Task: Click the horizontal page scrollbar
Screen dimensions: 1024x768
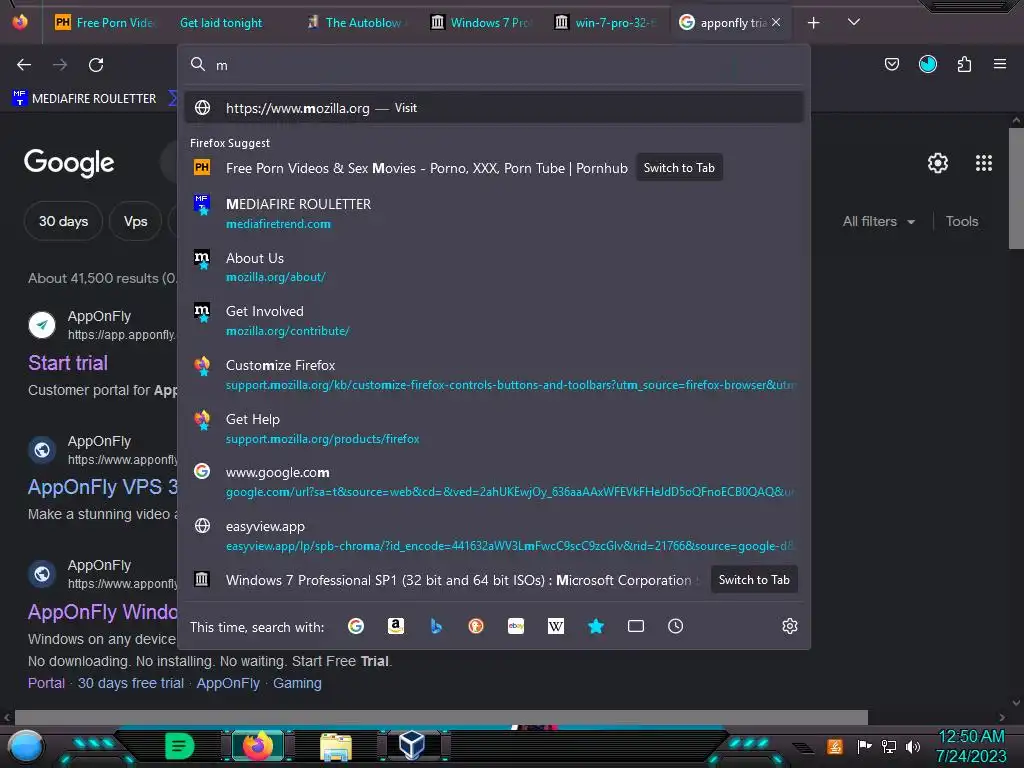Action: 441,716
